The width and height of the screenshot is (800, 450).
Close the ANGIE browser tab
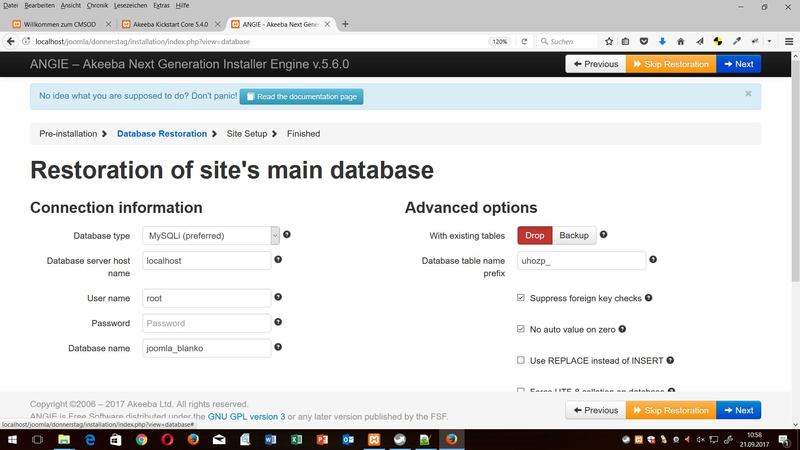point(327,24)
